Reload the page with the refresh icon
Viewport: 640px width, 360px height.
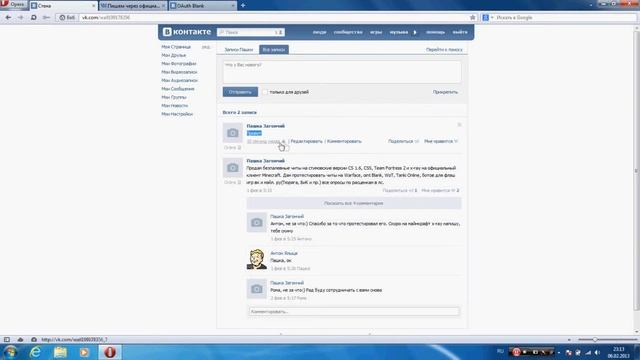[33, 18]
